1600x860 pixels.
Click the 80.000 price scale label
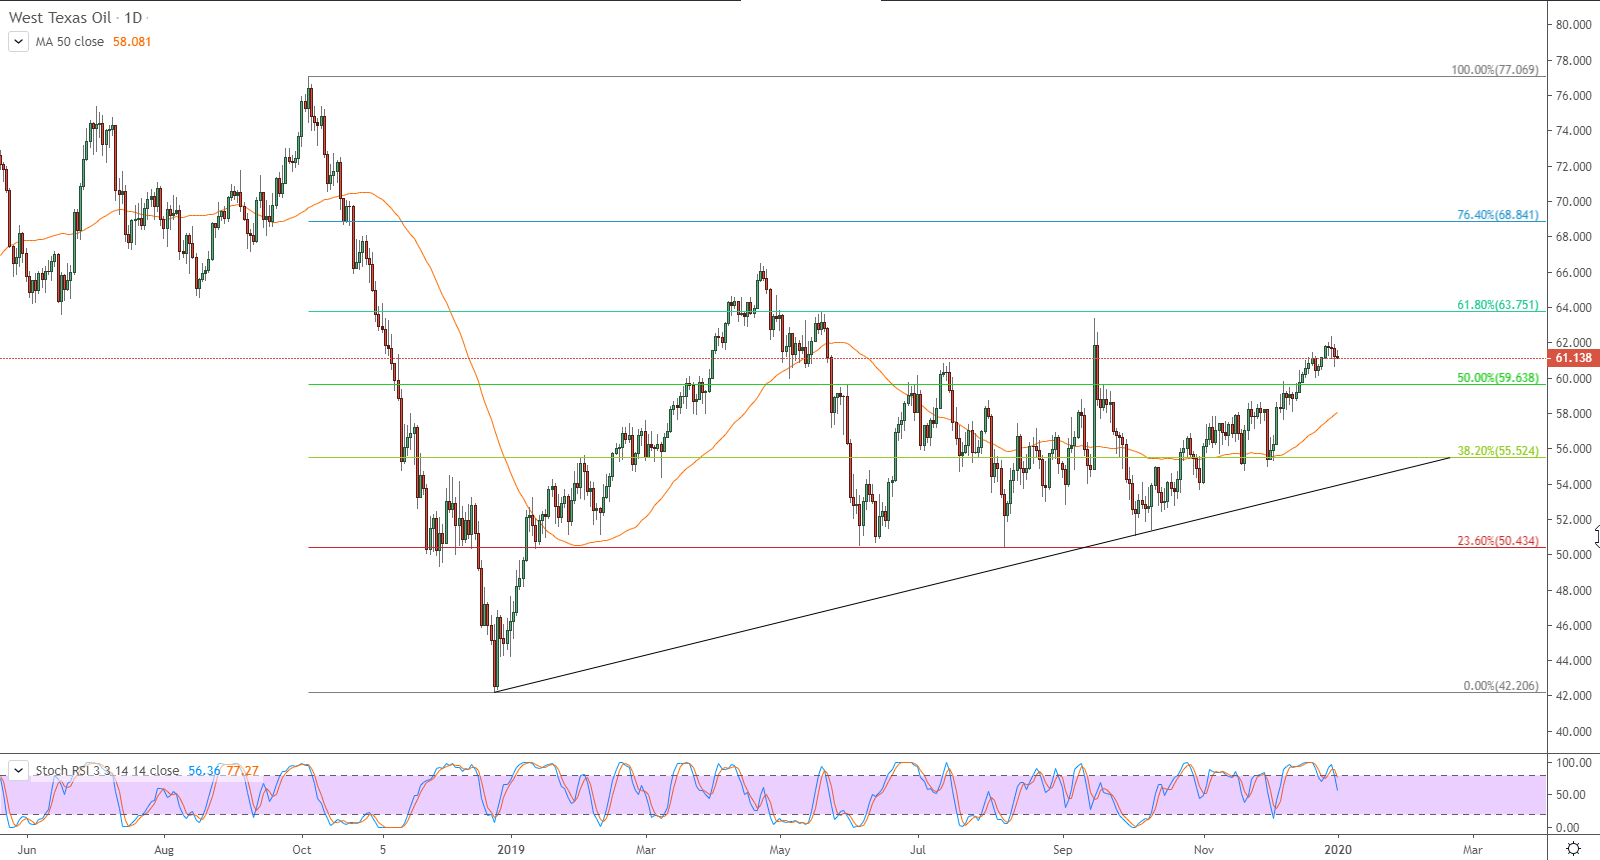click(1573, 25)
